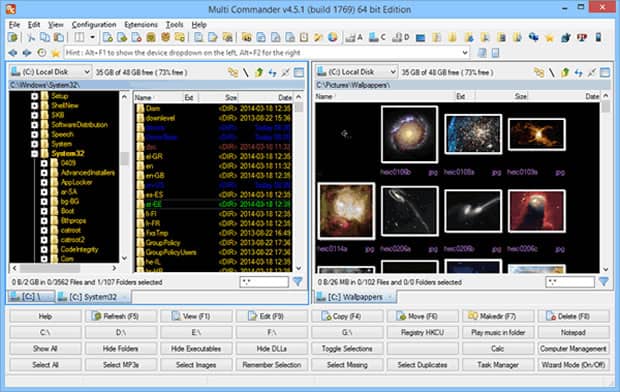Click the Registry HKCU button

[x=422, y=332]
